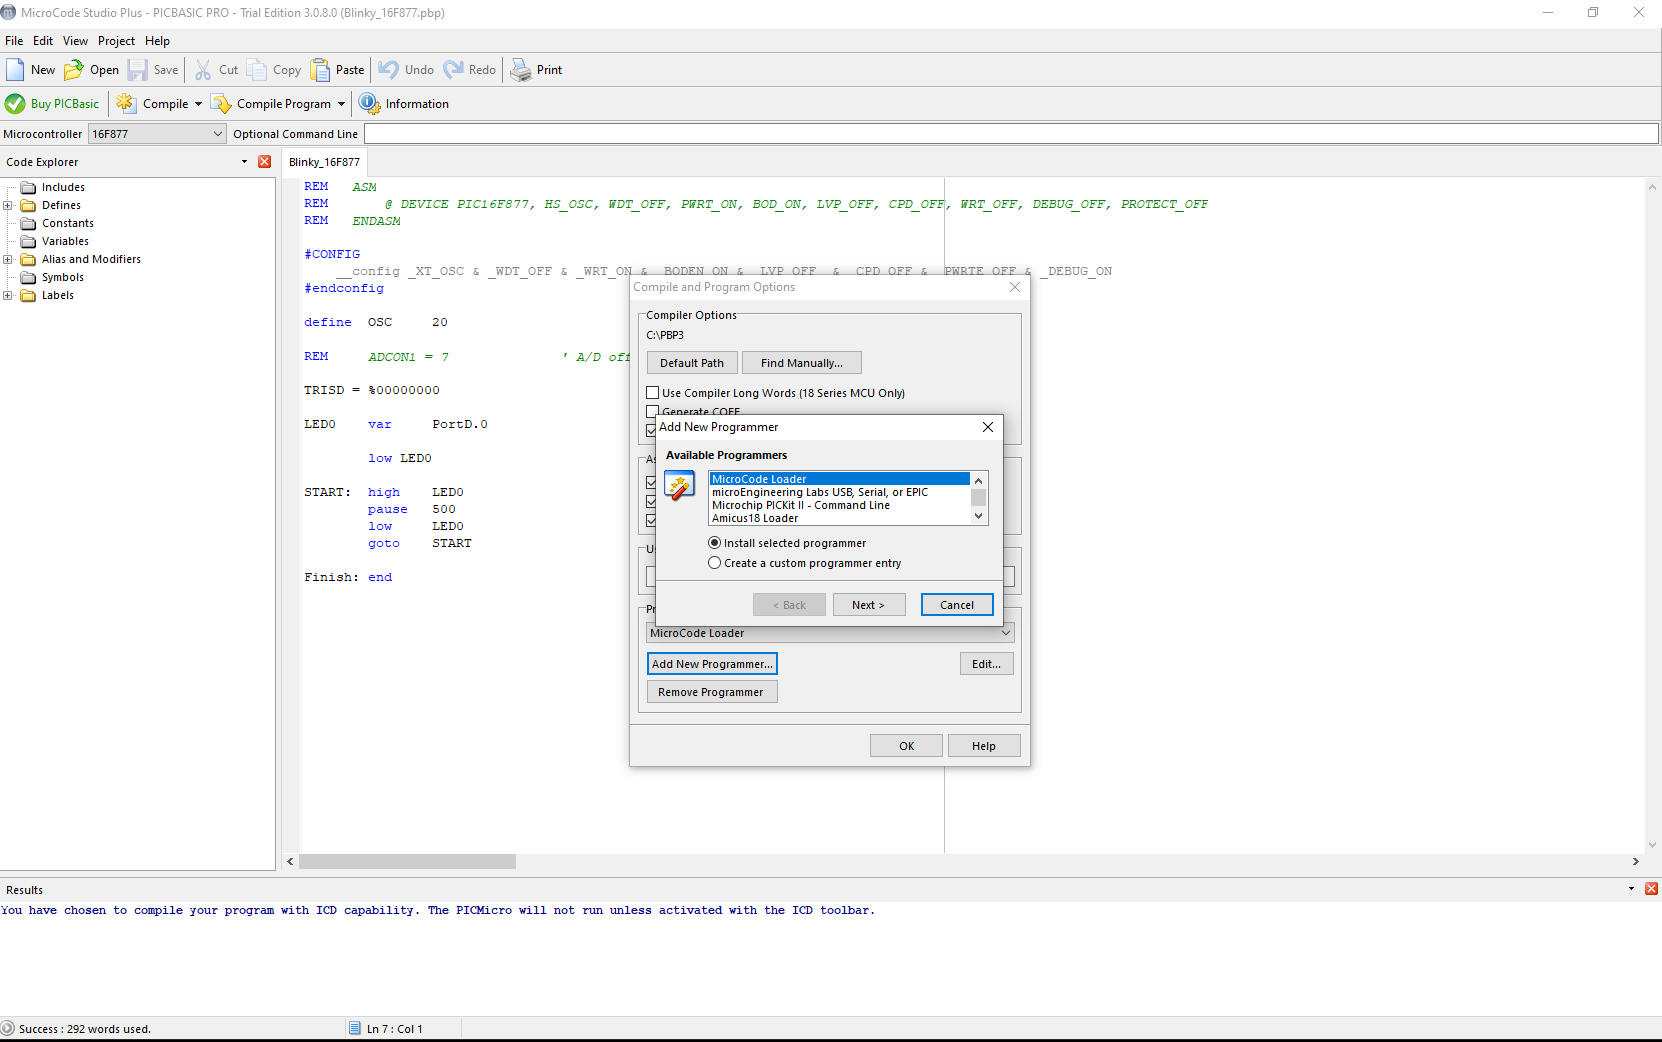The image size is (1662, 1042).
Task: Click Cancel in Add New Programmer
Action: click(956, 605)
